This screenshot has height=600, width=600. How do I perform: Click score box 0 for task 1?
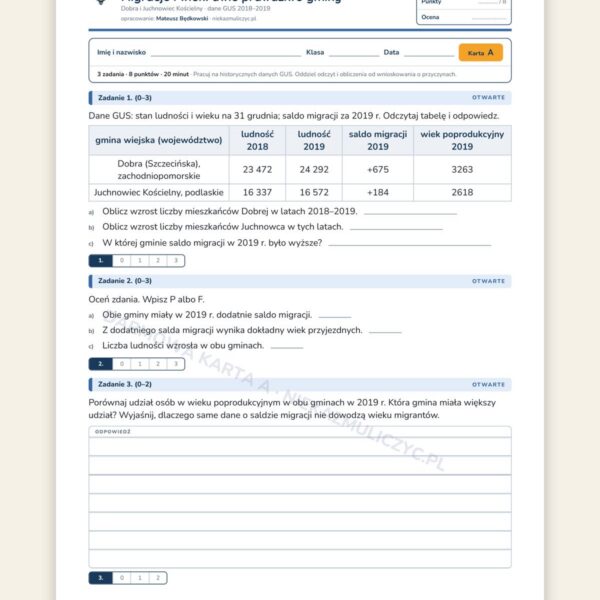point(122,261)
